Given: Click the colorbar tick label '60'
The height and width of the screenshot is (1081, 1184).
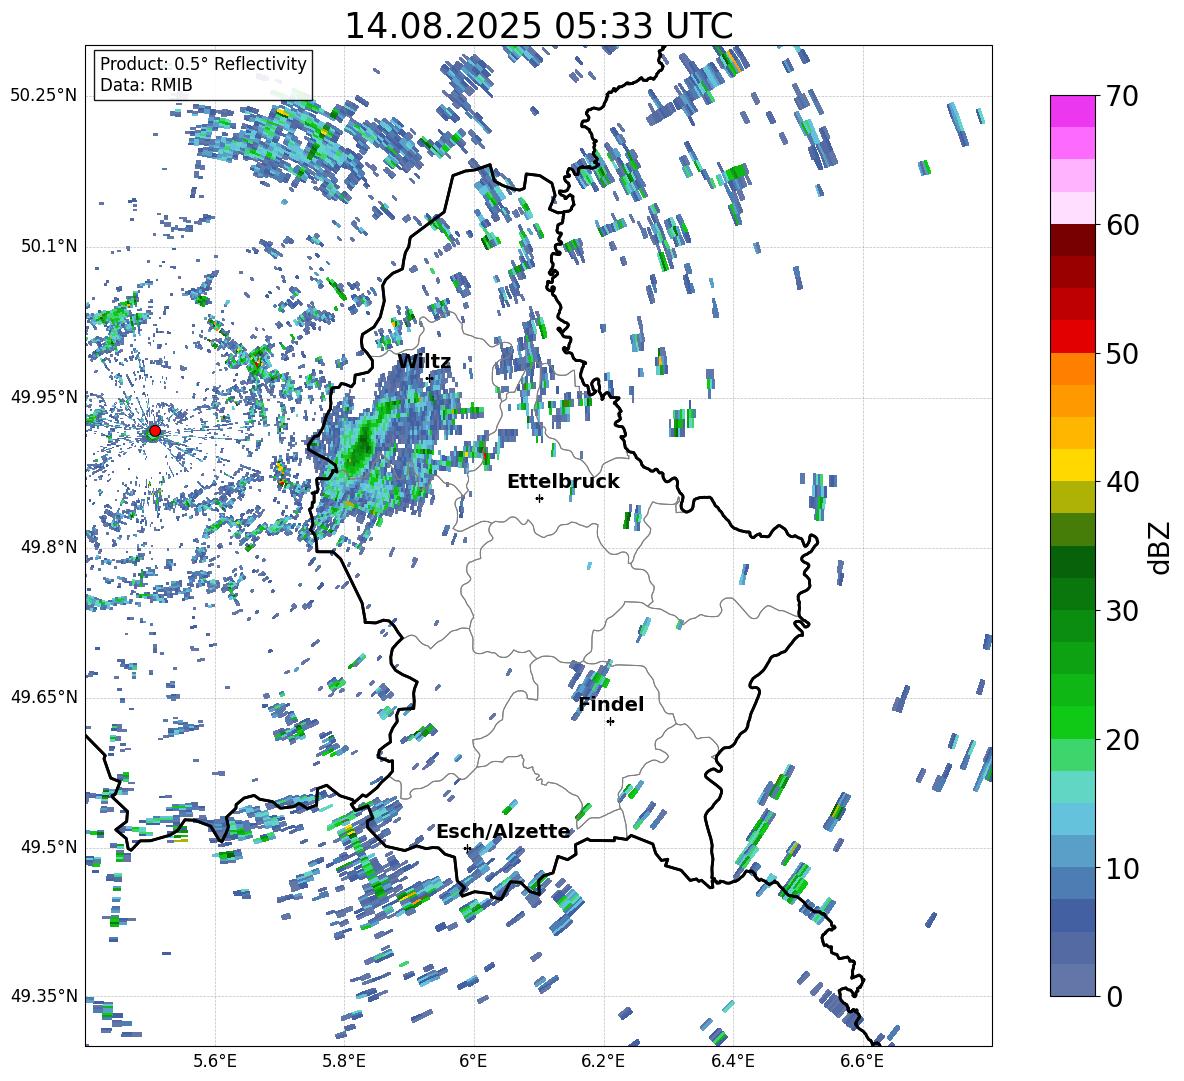Looking at the screenshot, I should click(x=1122, y=225).
